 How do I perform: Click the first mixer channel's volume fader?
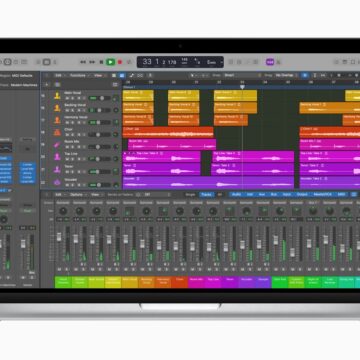point(59,237)
